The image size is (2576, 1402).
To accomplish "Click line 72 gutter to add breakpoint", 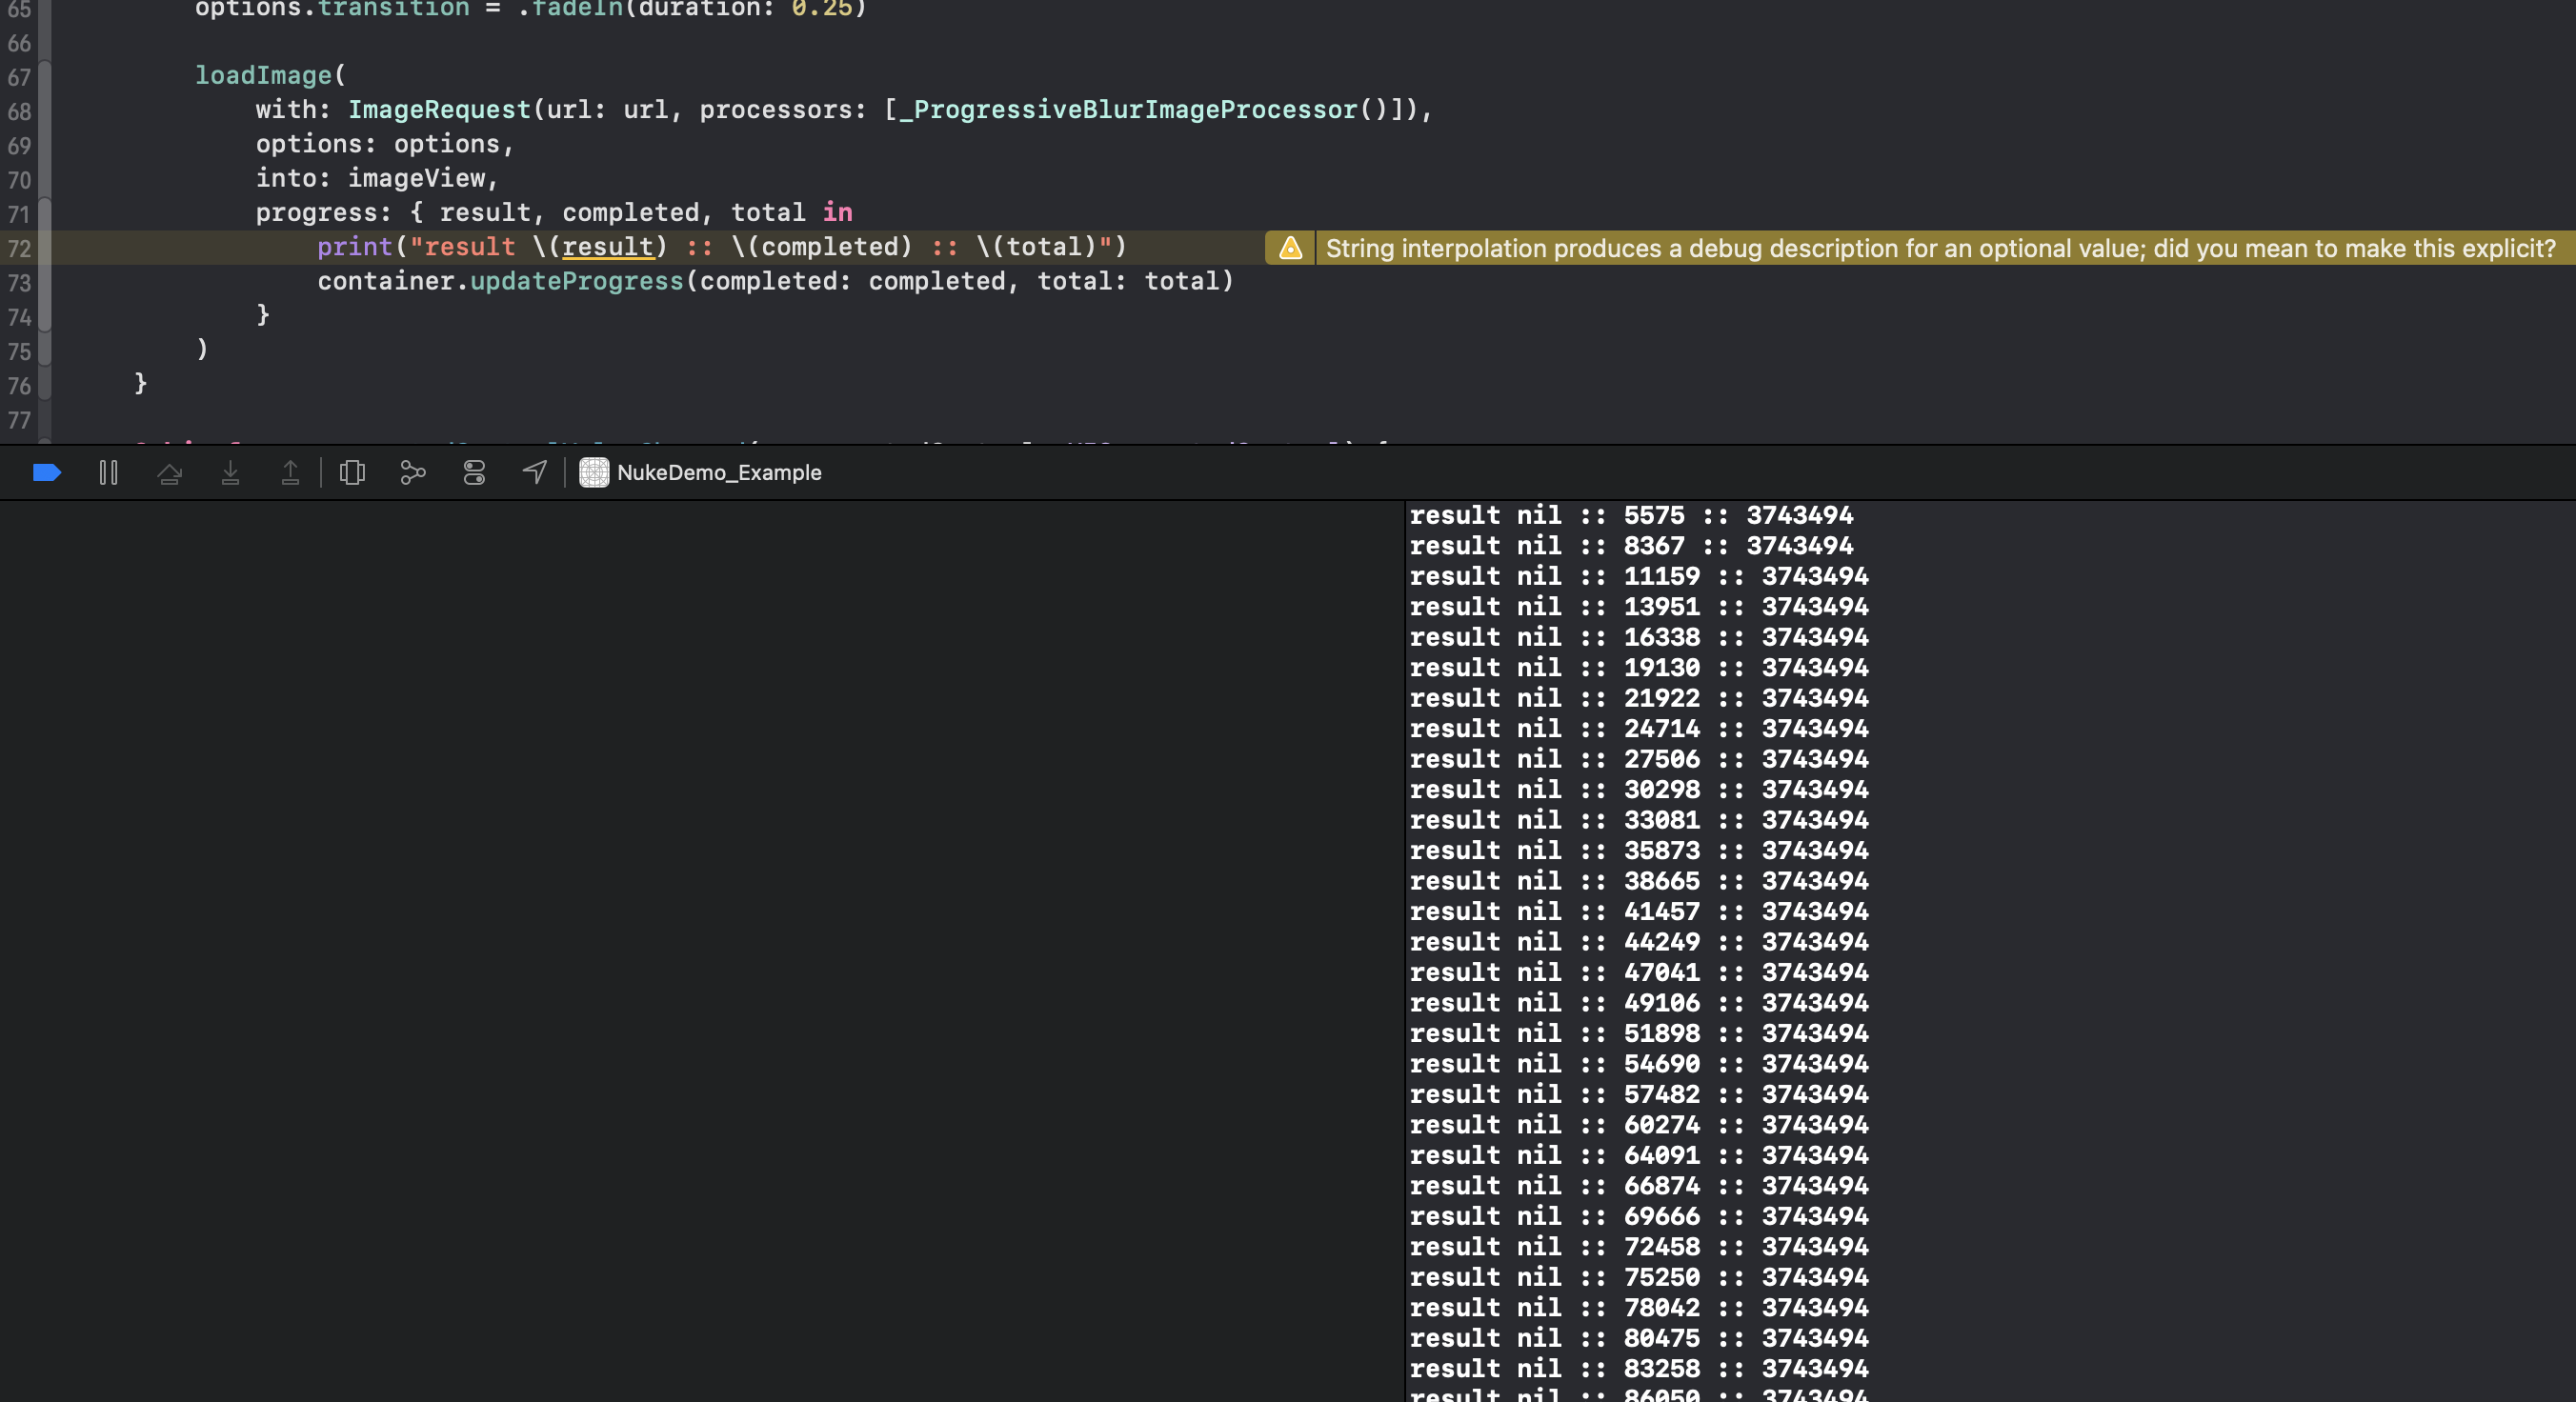I will point(20,247).
